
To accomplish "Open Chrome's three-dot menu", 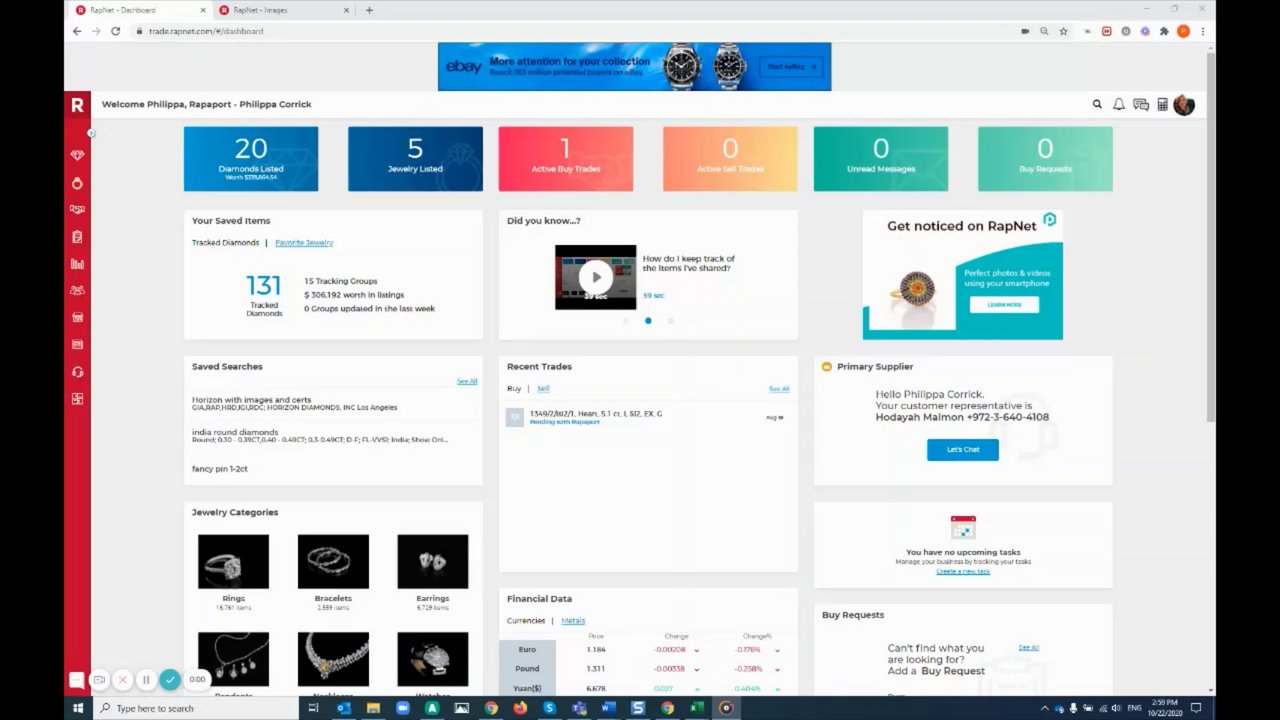I will 1202,31.
